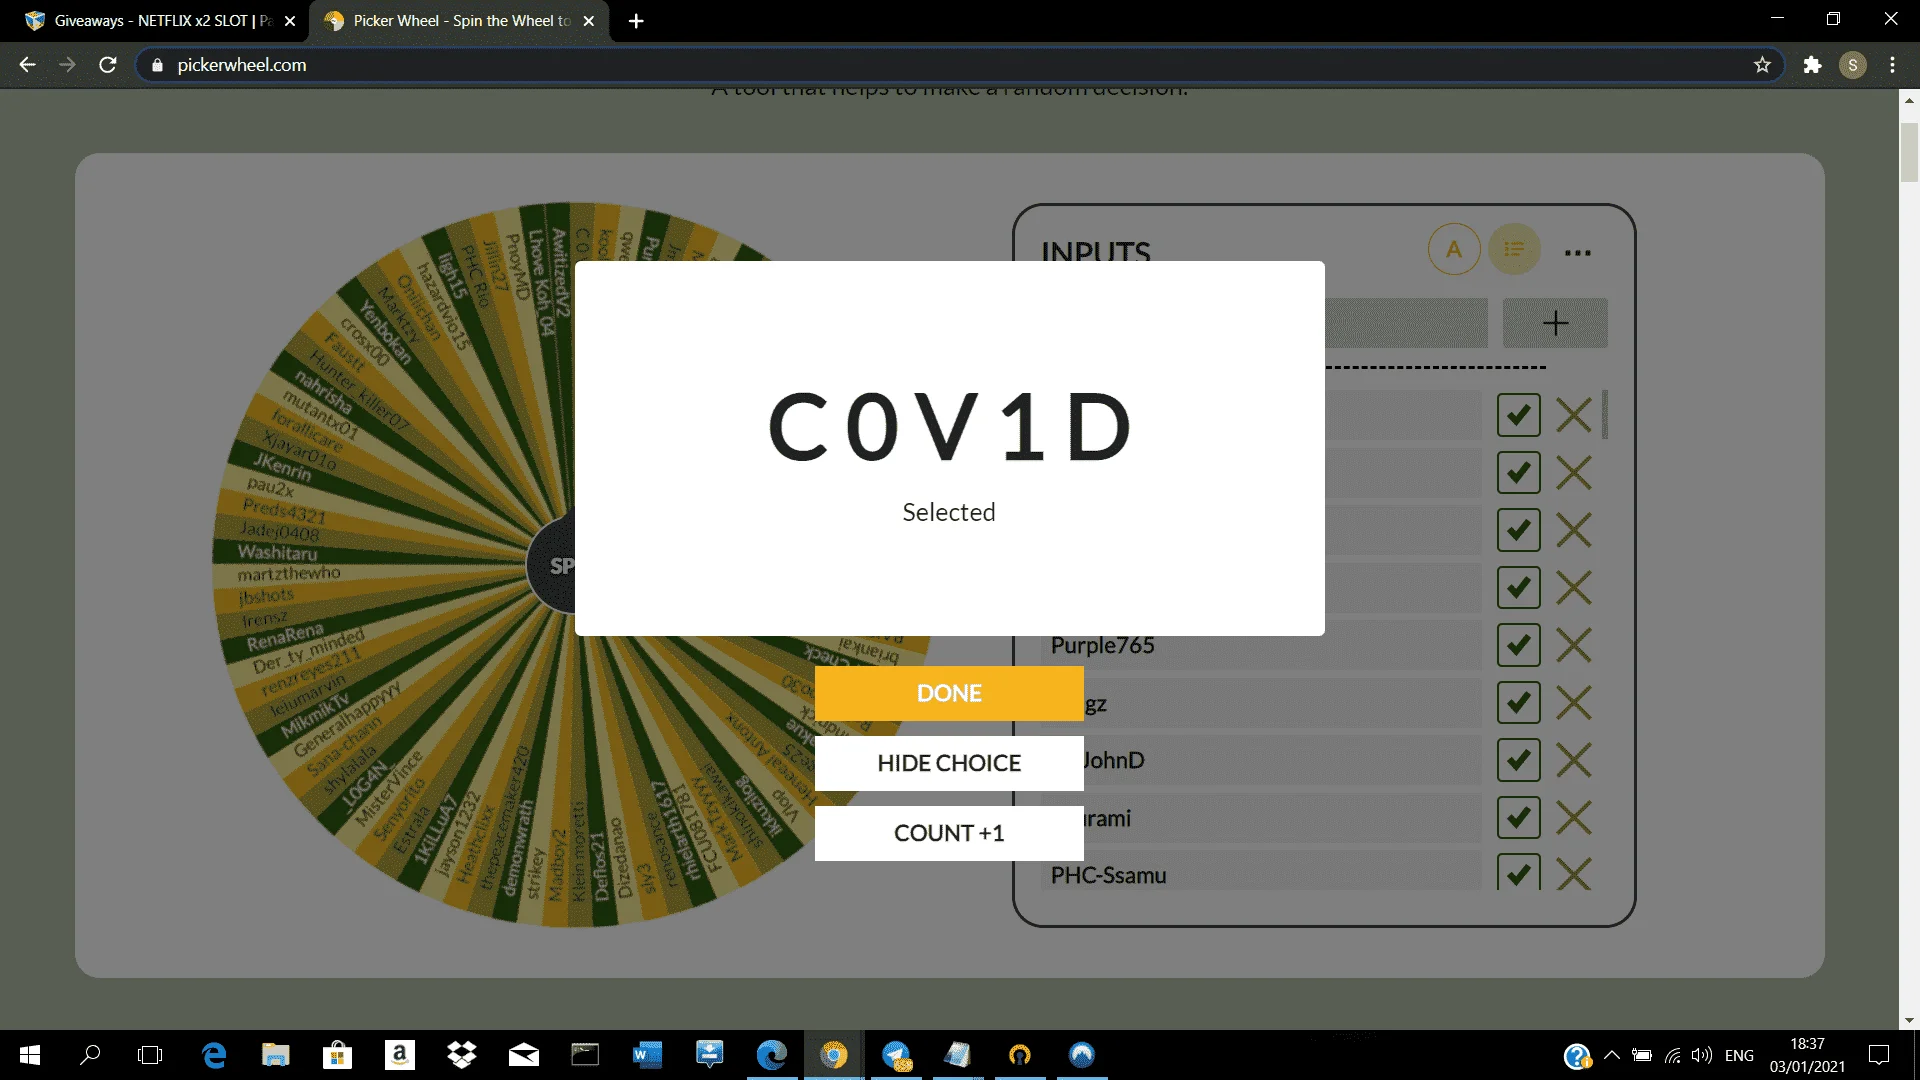Open Wi-Fi network settings in the tray
The width and height of the screenshot is (1920, 1080).
(1672, 1055)
